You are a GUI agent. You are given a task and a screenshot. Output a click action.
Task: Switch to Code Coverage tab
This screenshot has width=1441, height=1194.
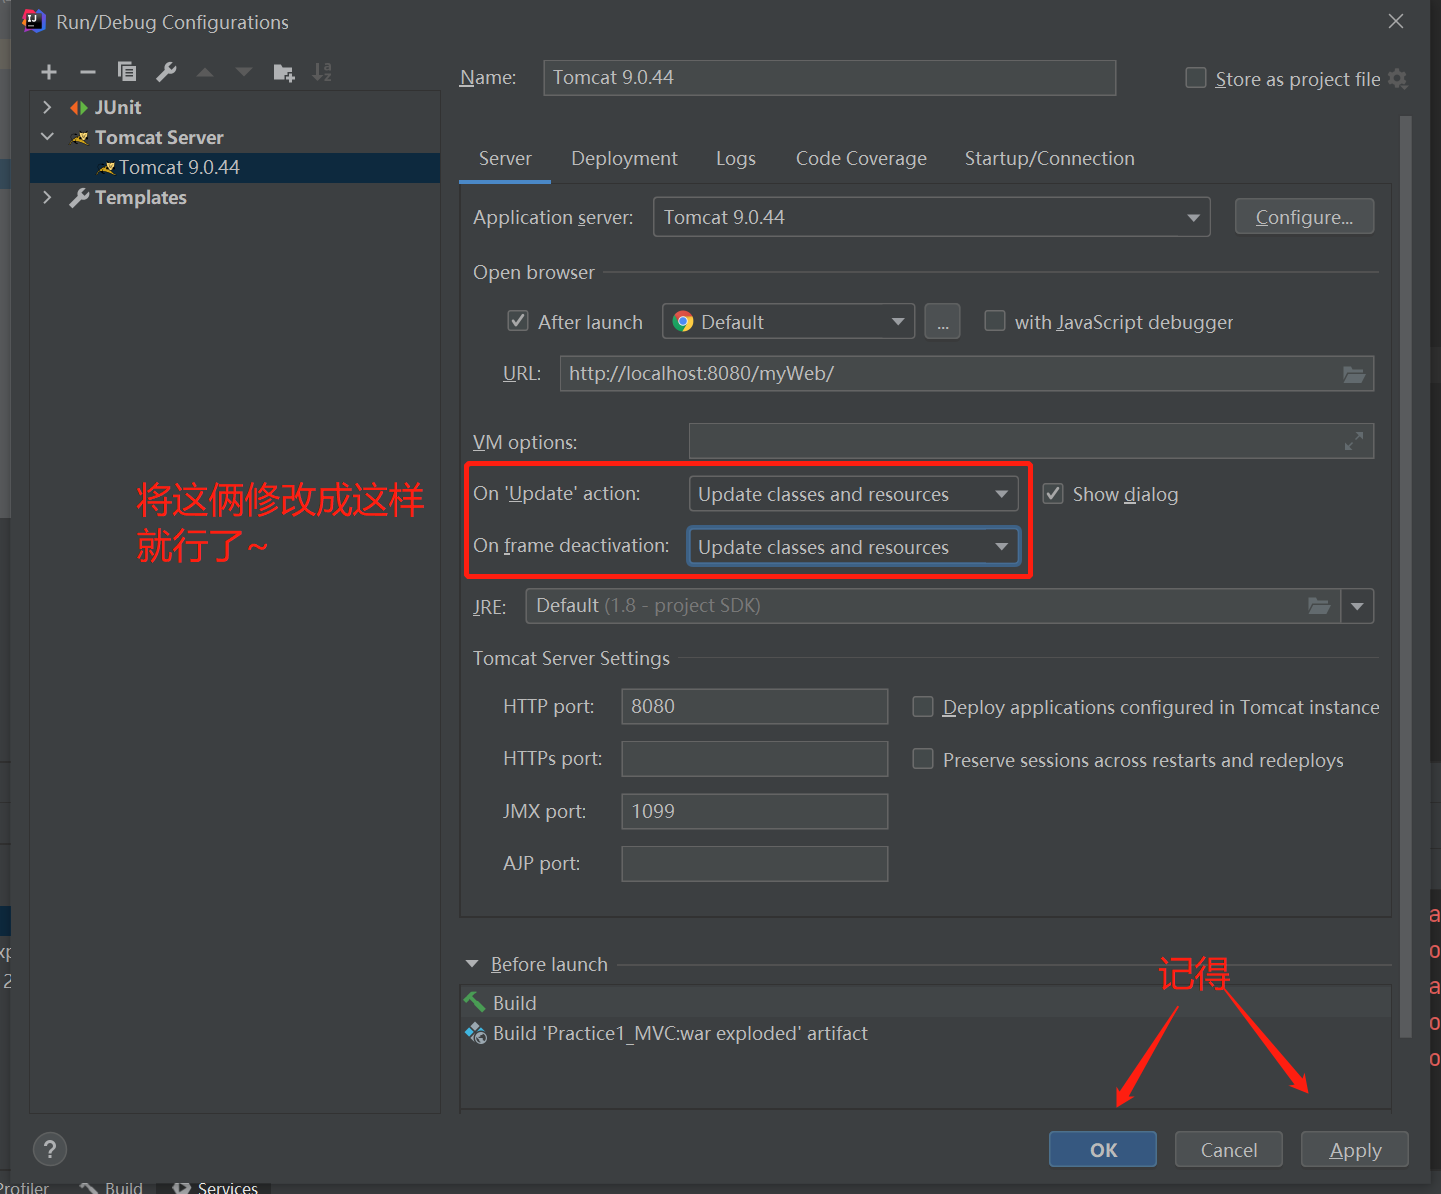click(x=861, y=158)
